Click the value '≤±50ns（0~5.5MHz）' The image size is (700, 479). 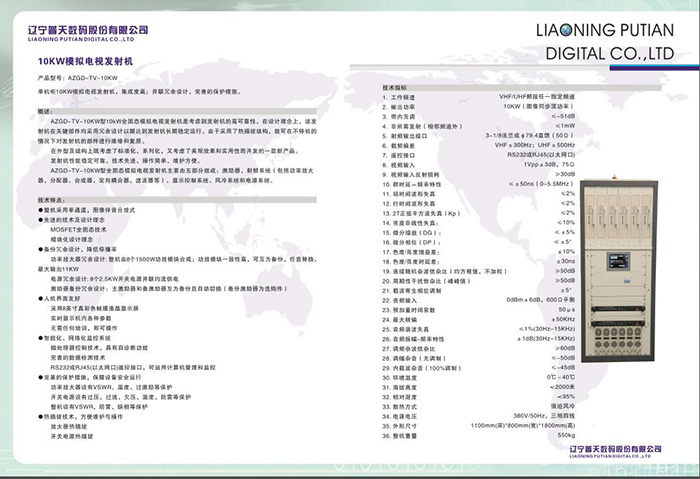click(x=541, y=184)
